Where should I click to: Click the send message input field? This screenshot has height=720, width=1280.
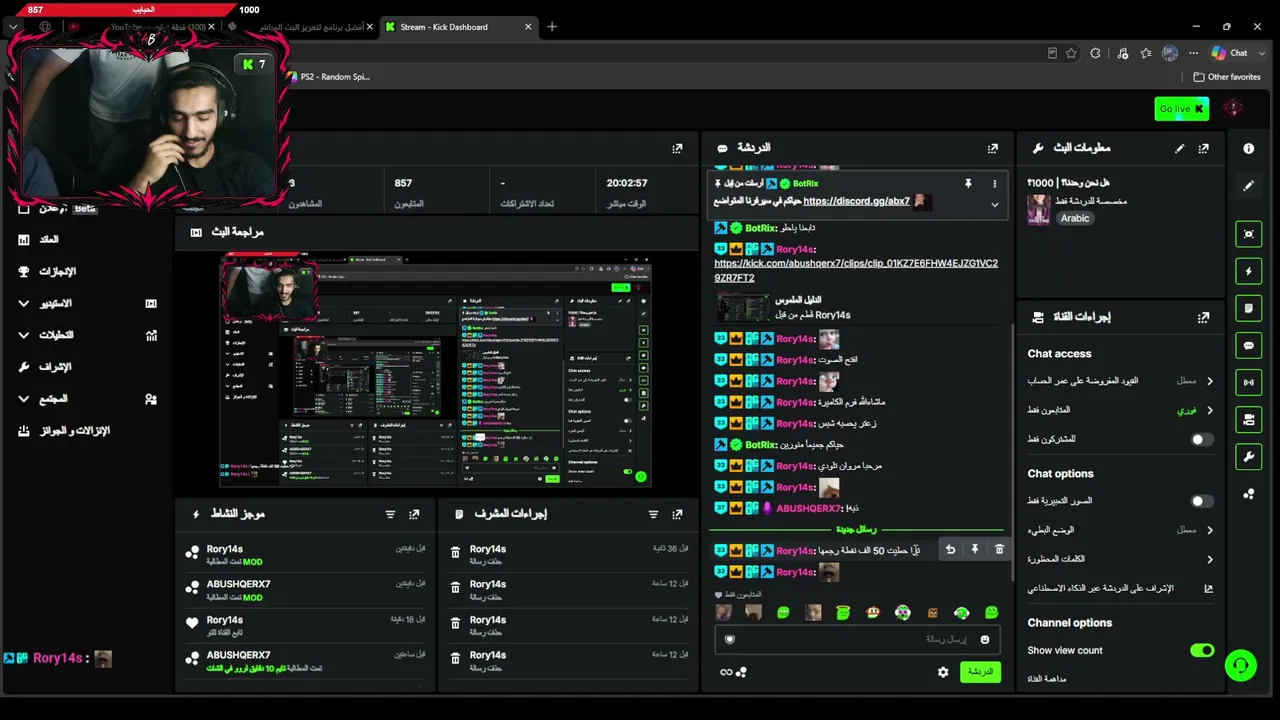click(x=857, y=640)
